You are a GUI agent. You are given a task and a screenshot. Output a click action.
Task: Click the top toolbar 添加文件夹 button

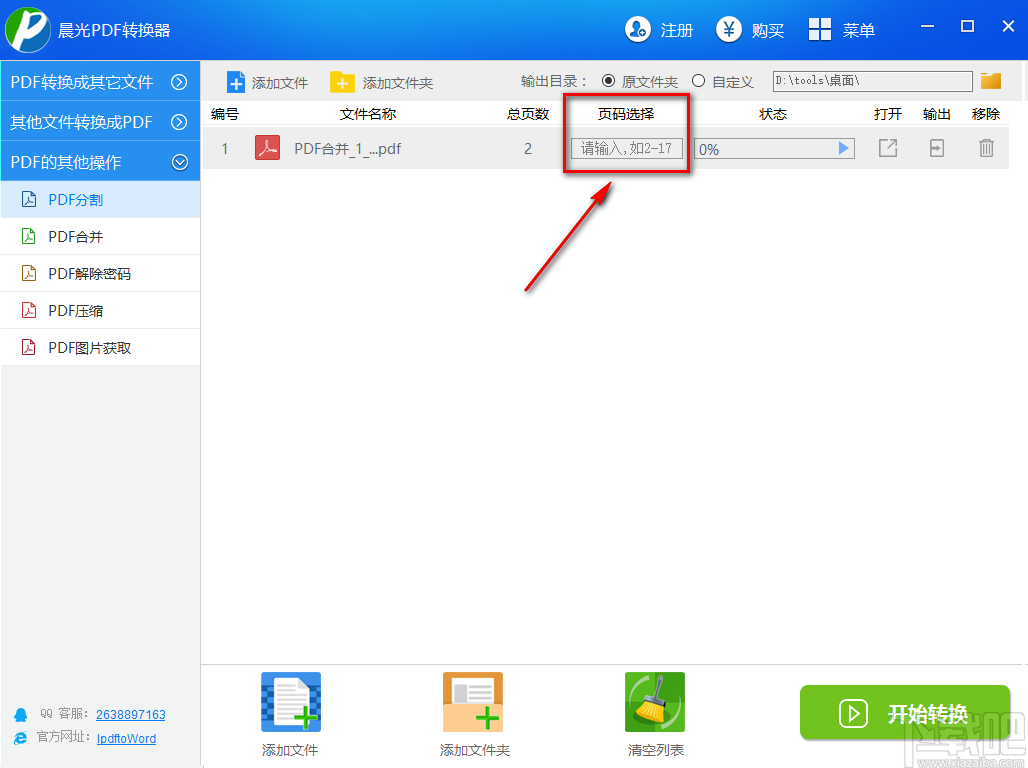[381, 83]
